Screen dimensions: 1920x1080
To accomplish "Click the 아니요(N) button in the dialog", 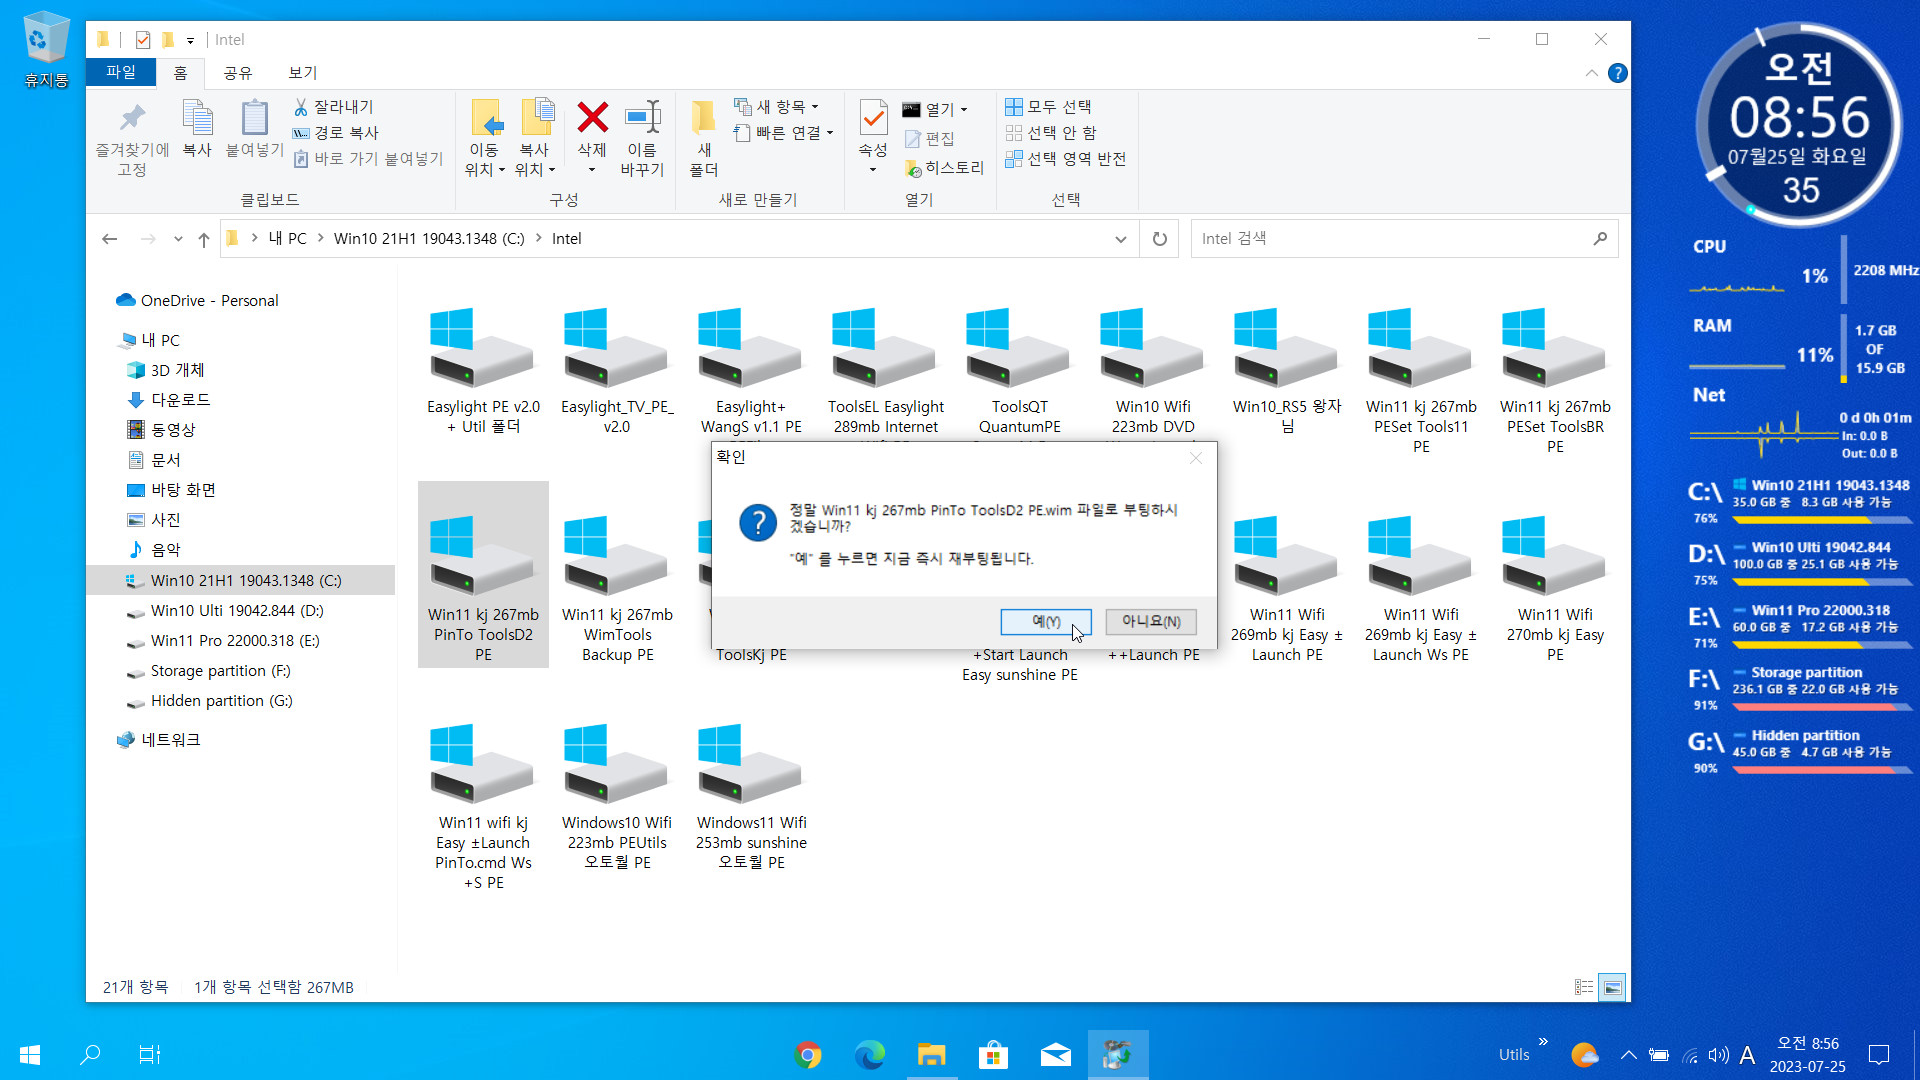I will 1151,621.
